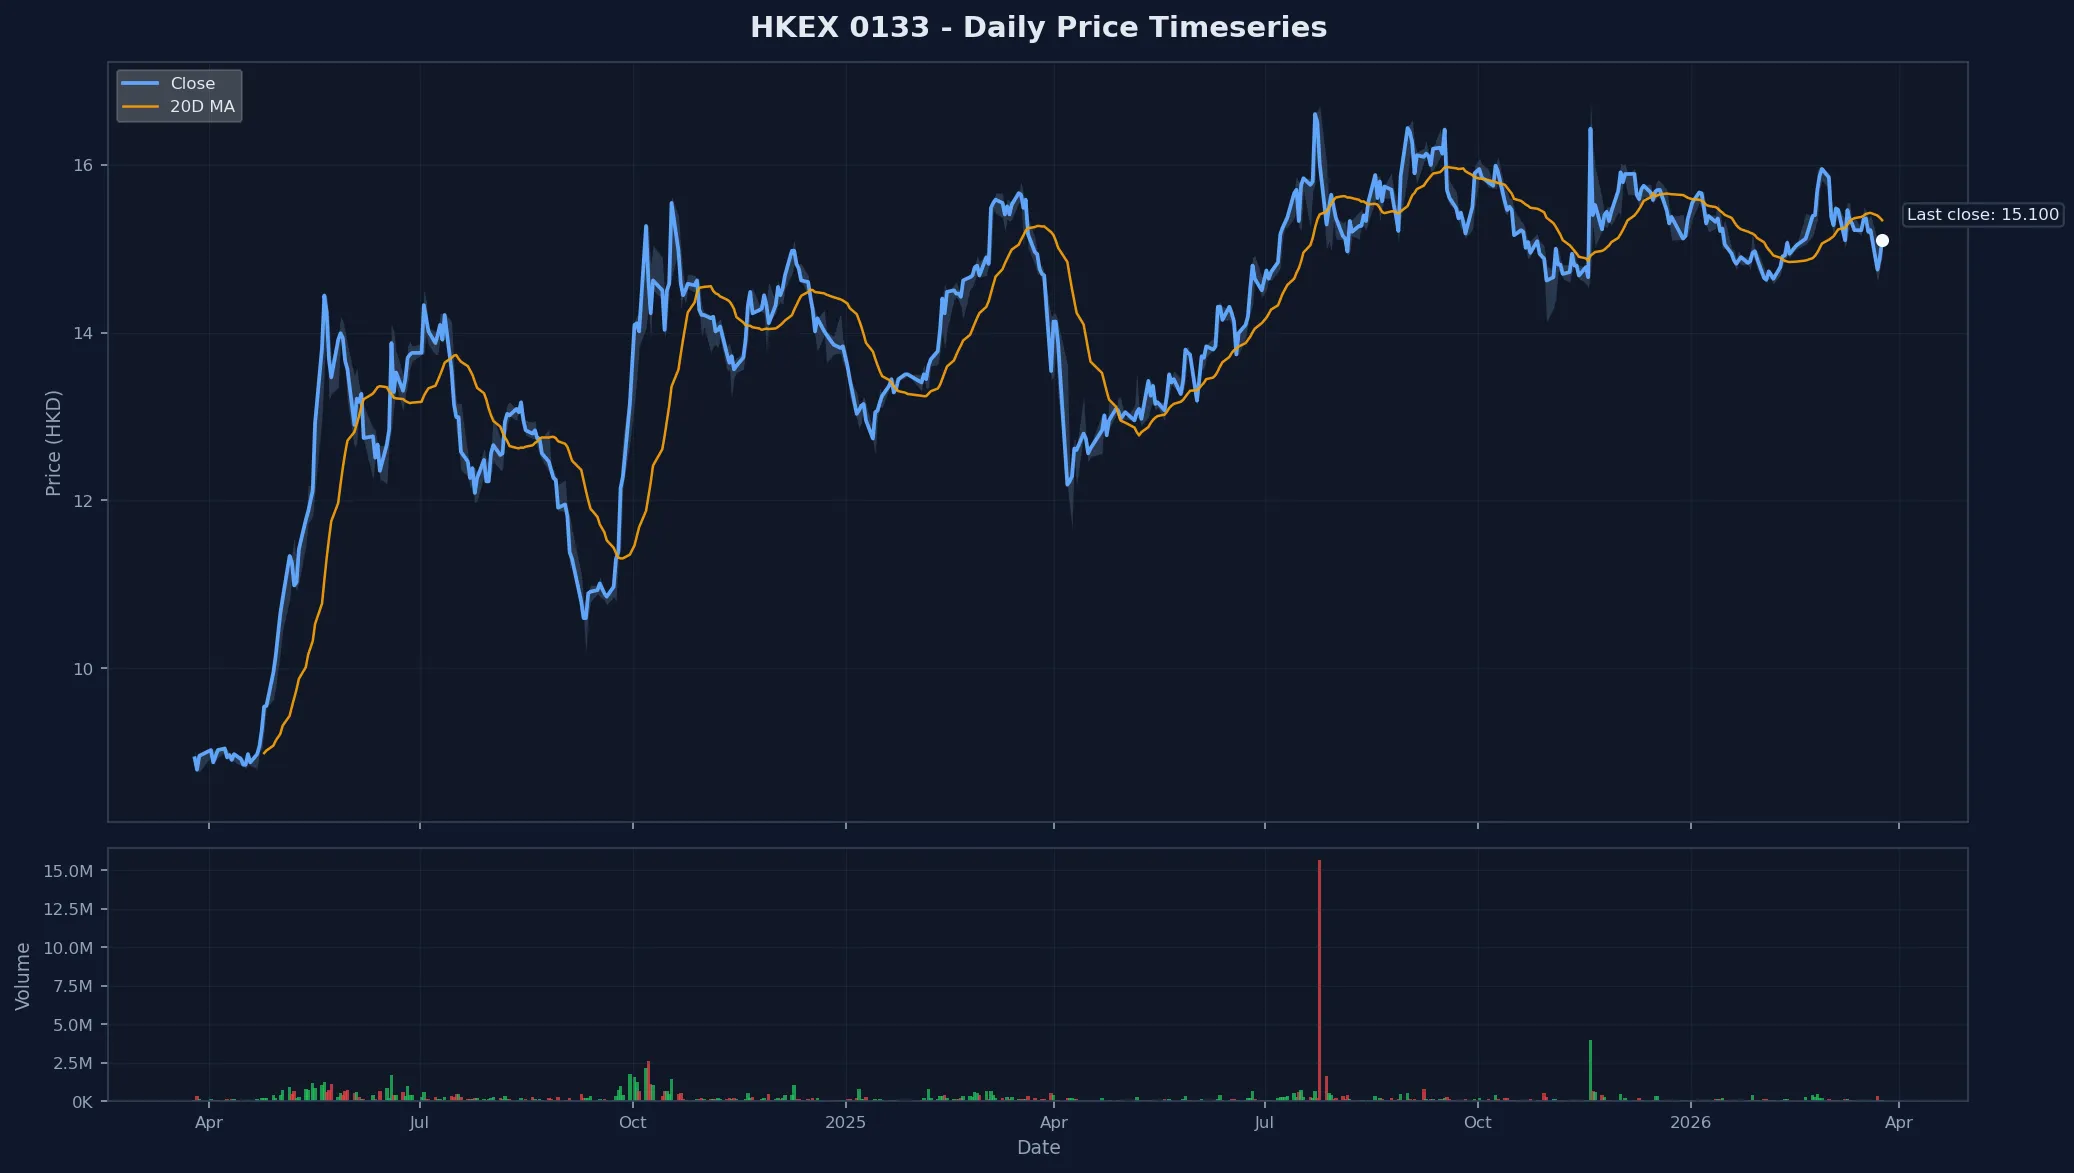The image size is (2074, 1173).
Task: Click the chart title HKEX 0133
Action: [x=1038, y=27]
